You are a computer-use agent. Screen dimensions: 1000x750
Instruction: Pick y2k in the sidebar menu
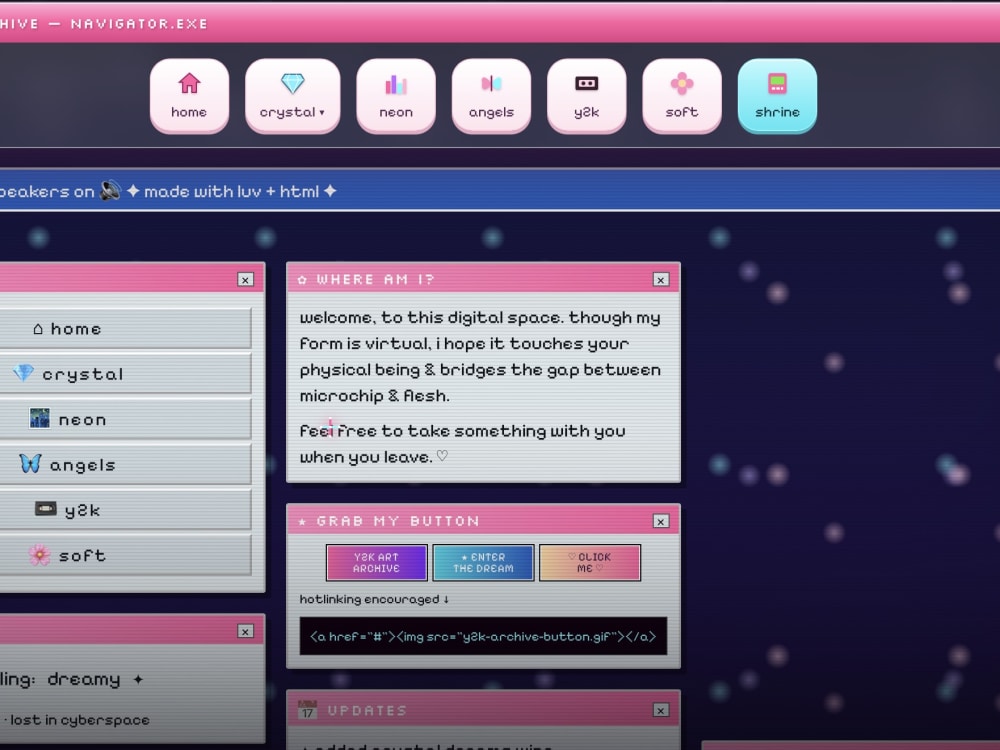pyautogui.click(x=125, y=510)
